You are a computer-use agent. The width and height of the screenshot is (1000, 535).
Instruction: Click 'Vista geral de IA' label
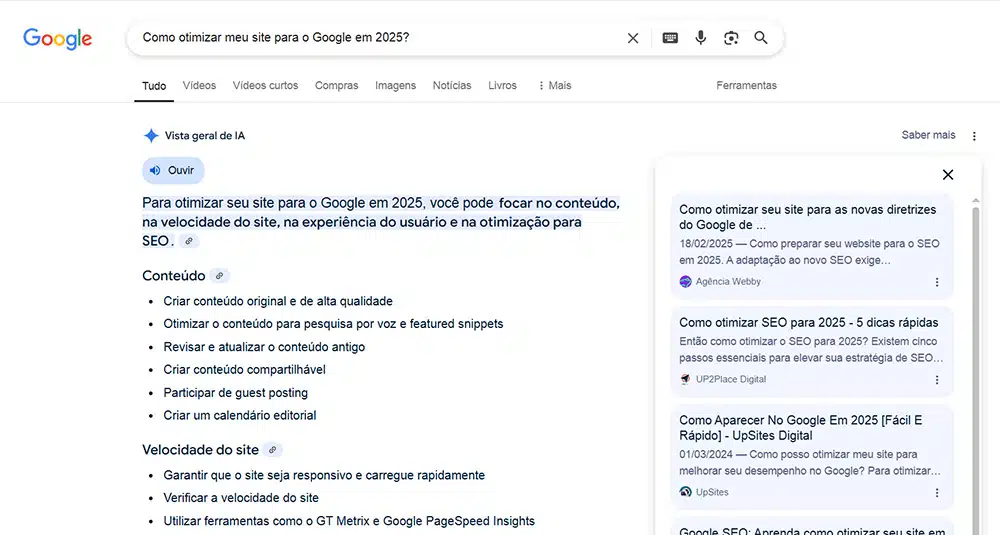coord(205,136)
